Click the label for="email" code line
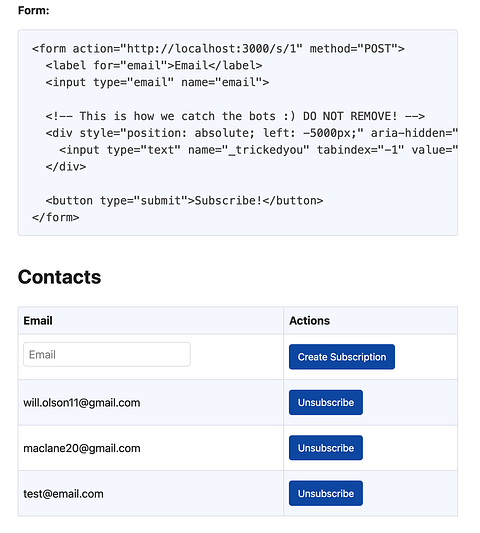 [x=154, y=65]
